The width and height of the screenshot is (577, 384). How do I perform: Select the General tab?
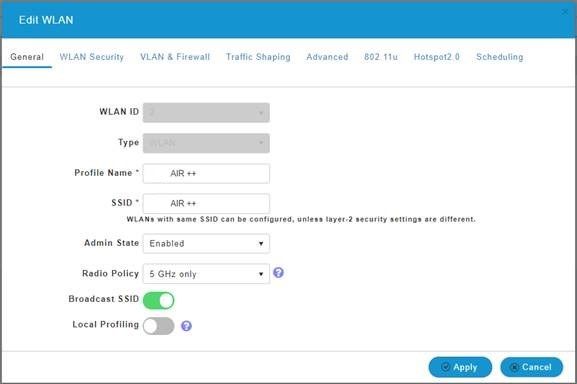[x=27, y=57]
